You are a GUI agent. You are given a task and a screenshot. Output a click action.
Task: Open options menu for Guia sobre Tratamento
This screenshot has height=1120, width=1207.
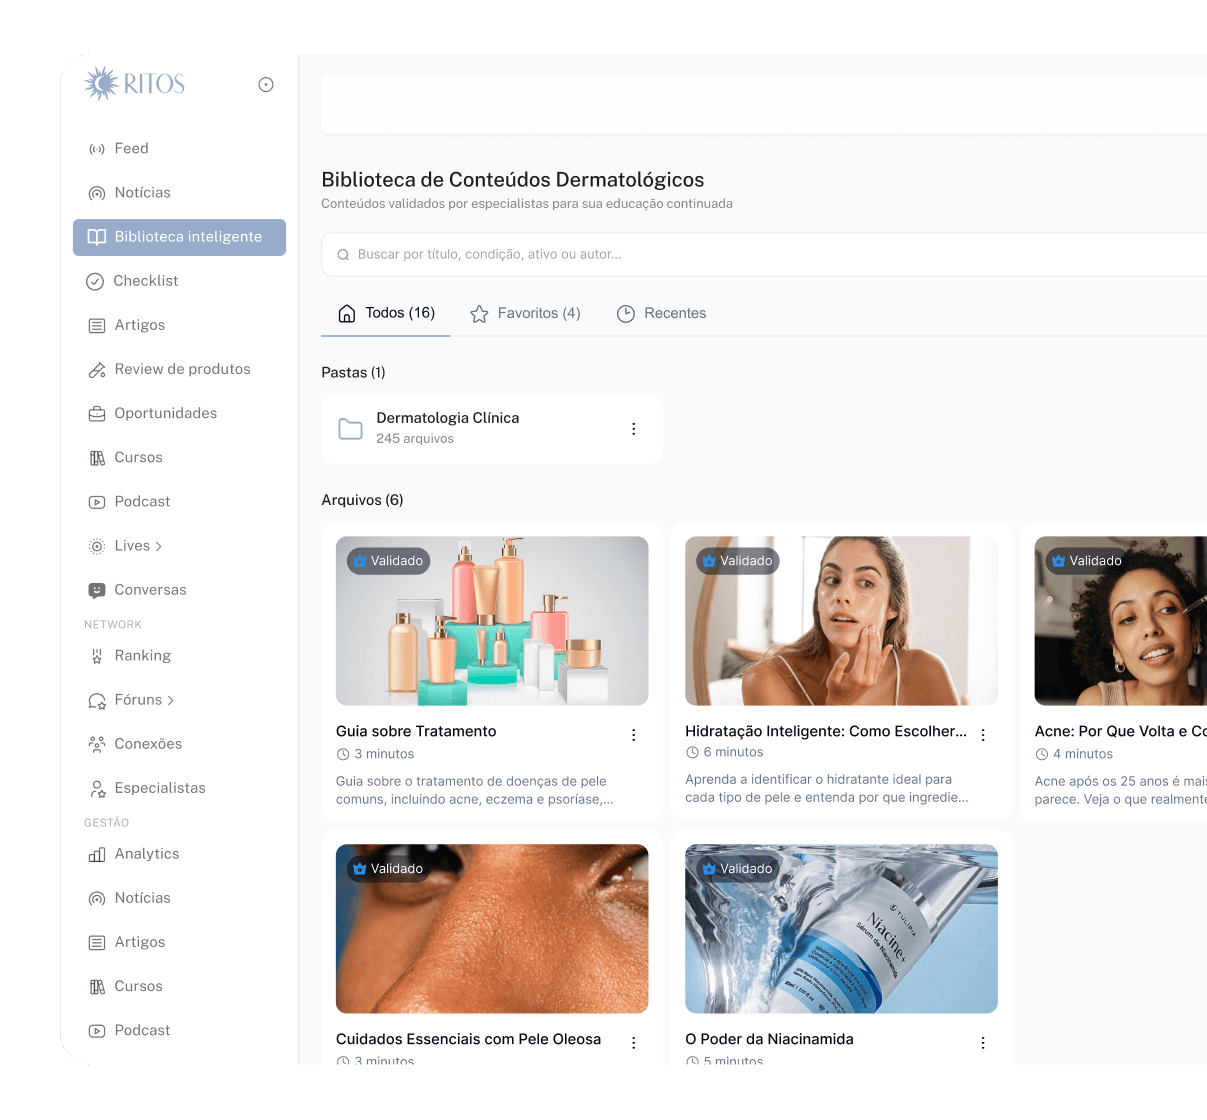(633, 735)
